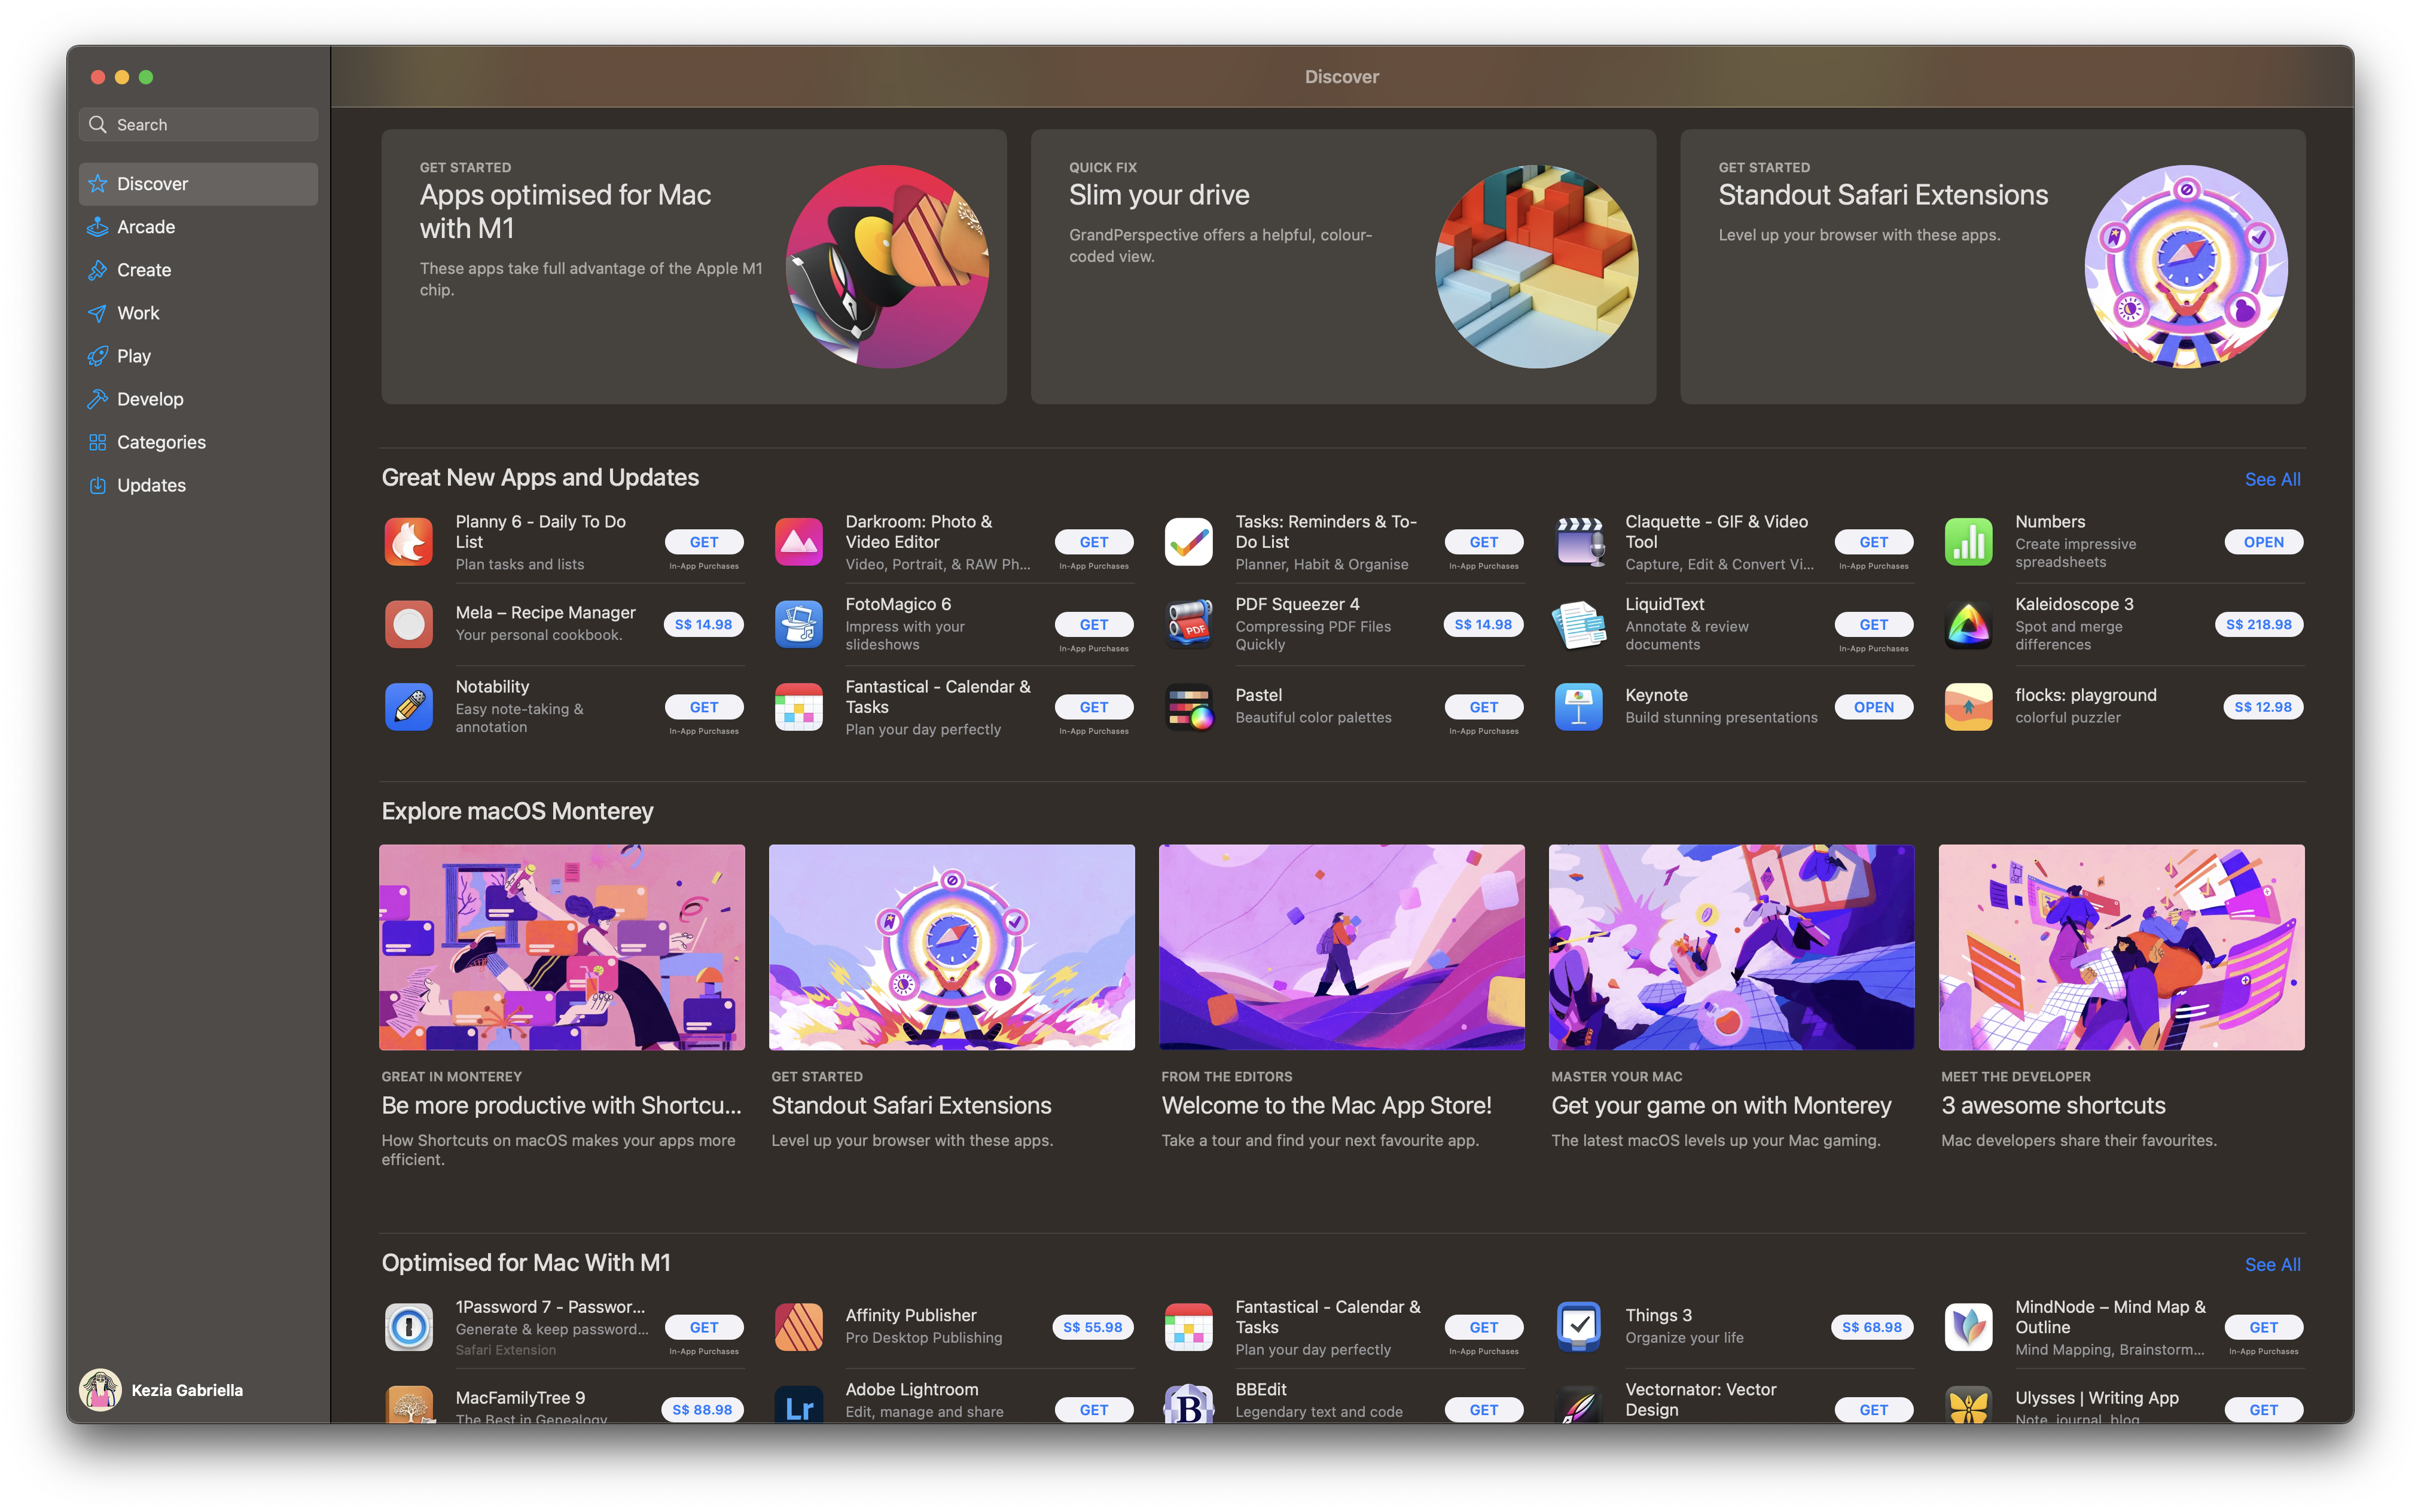Screen dimensions: 2421x1512
Task: Buy Mela Recipe Manager for S$ 14.98
Action: tap(703, 625)
